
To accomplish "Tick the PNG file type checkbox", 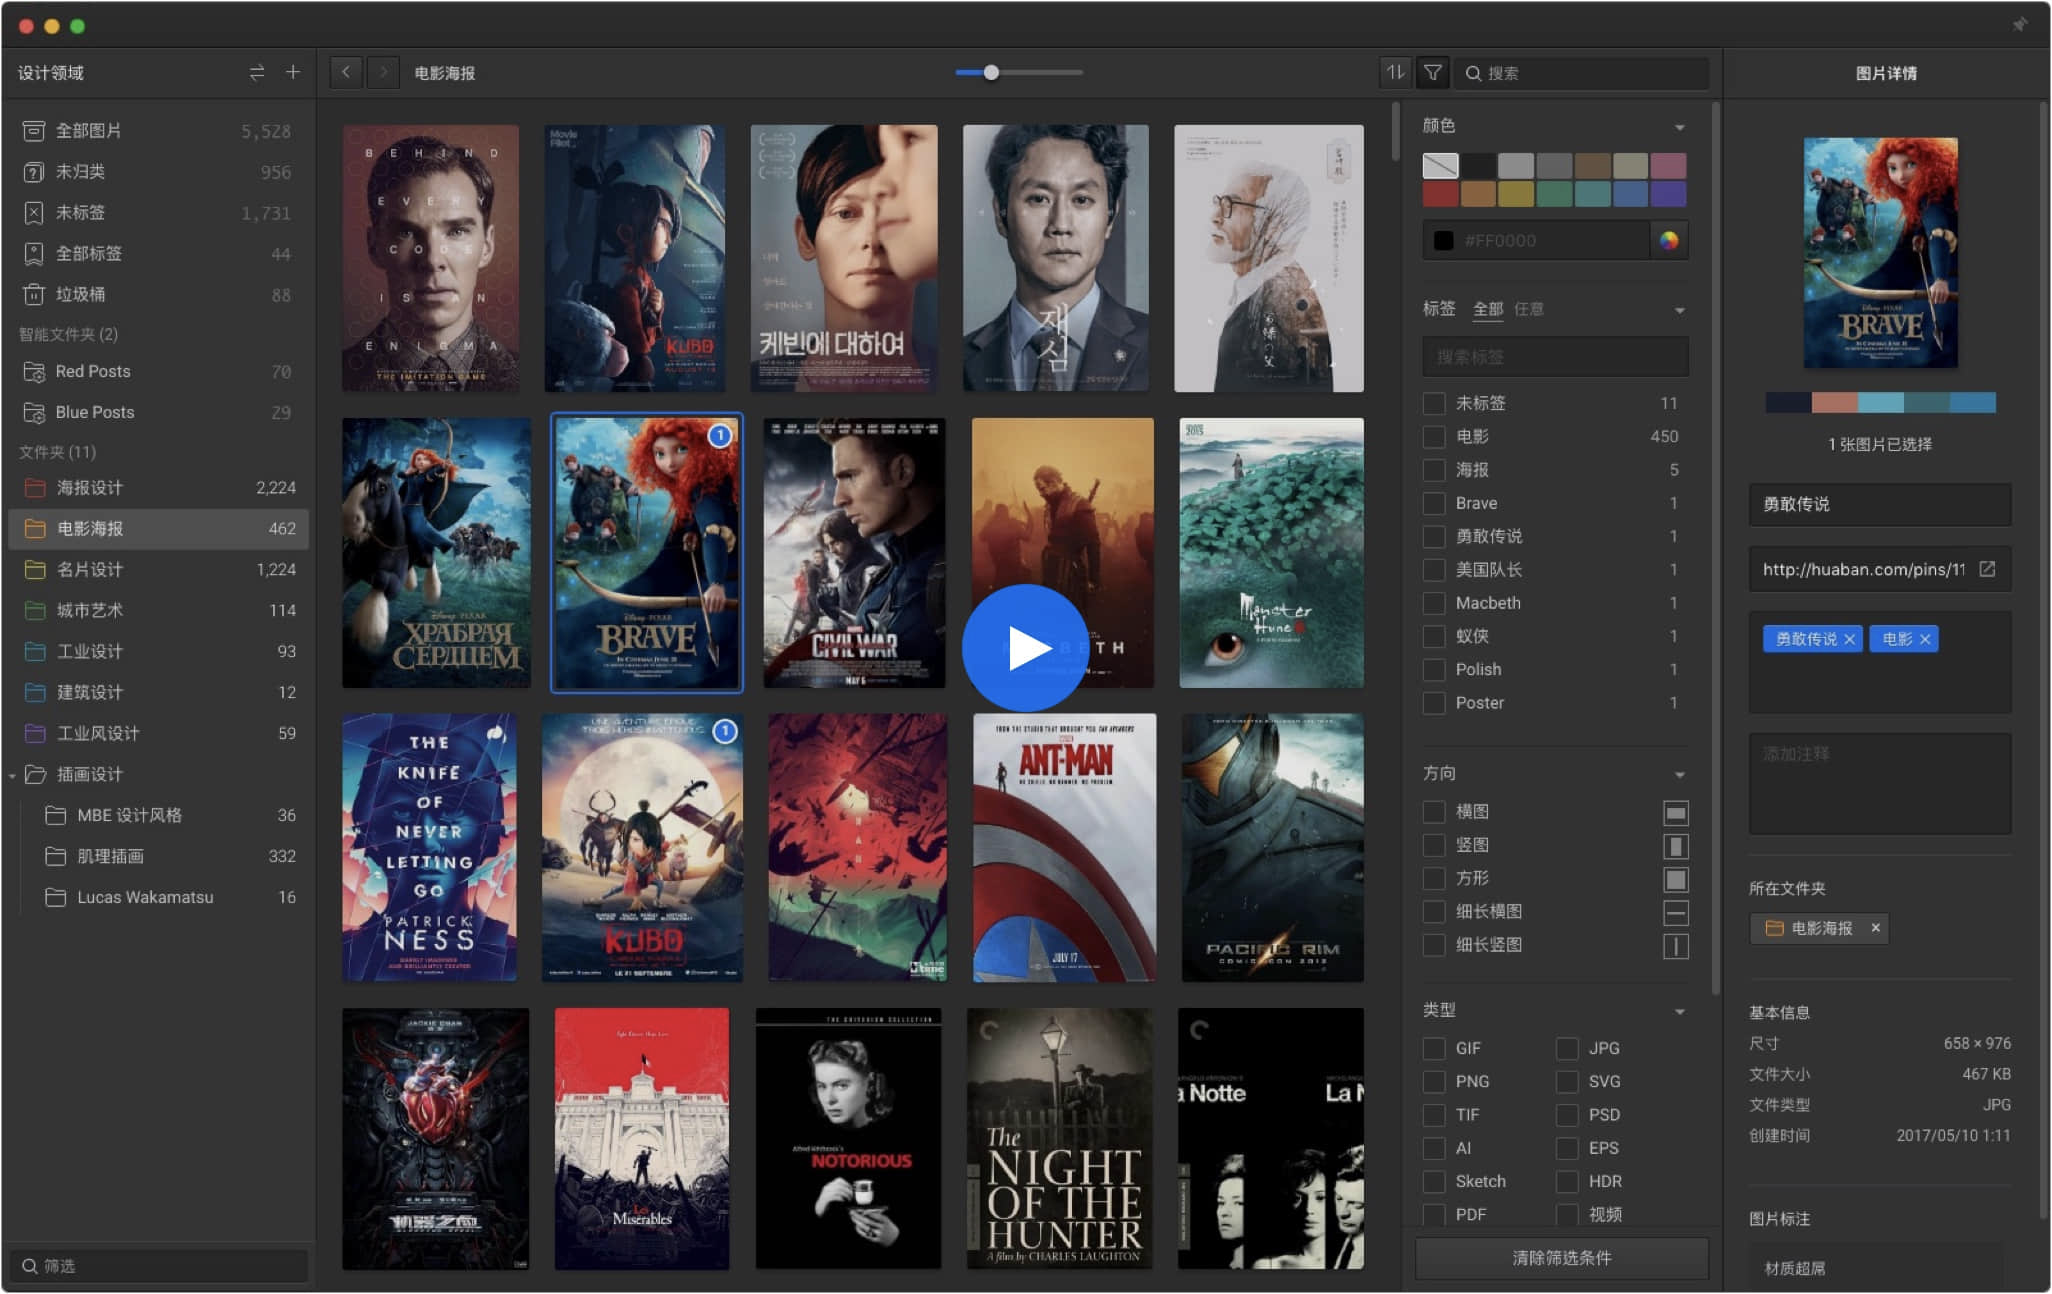I will 1434,1081.
